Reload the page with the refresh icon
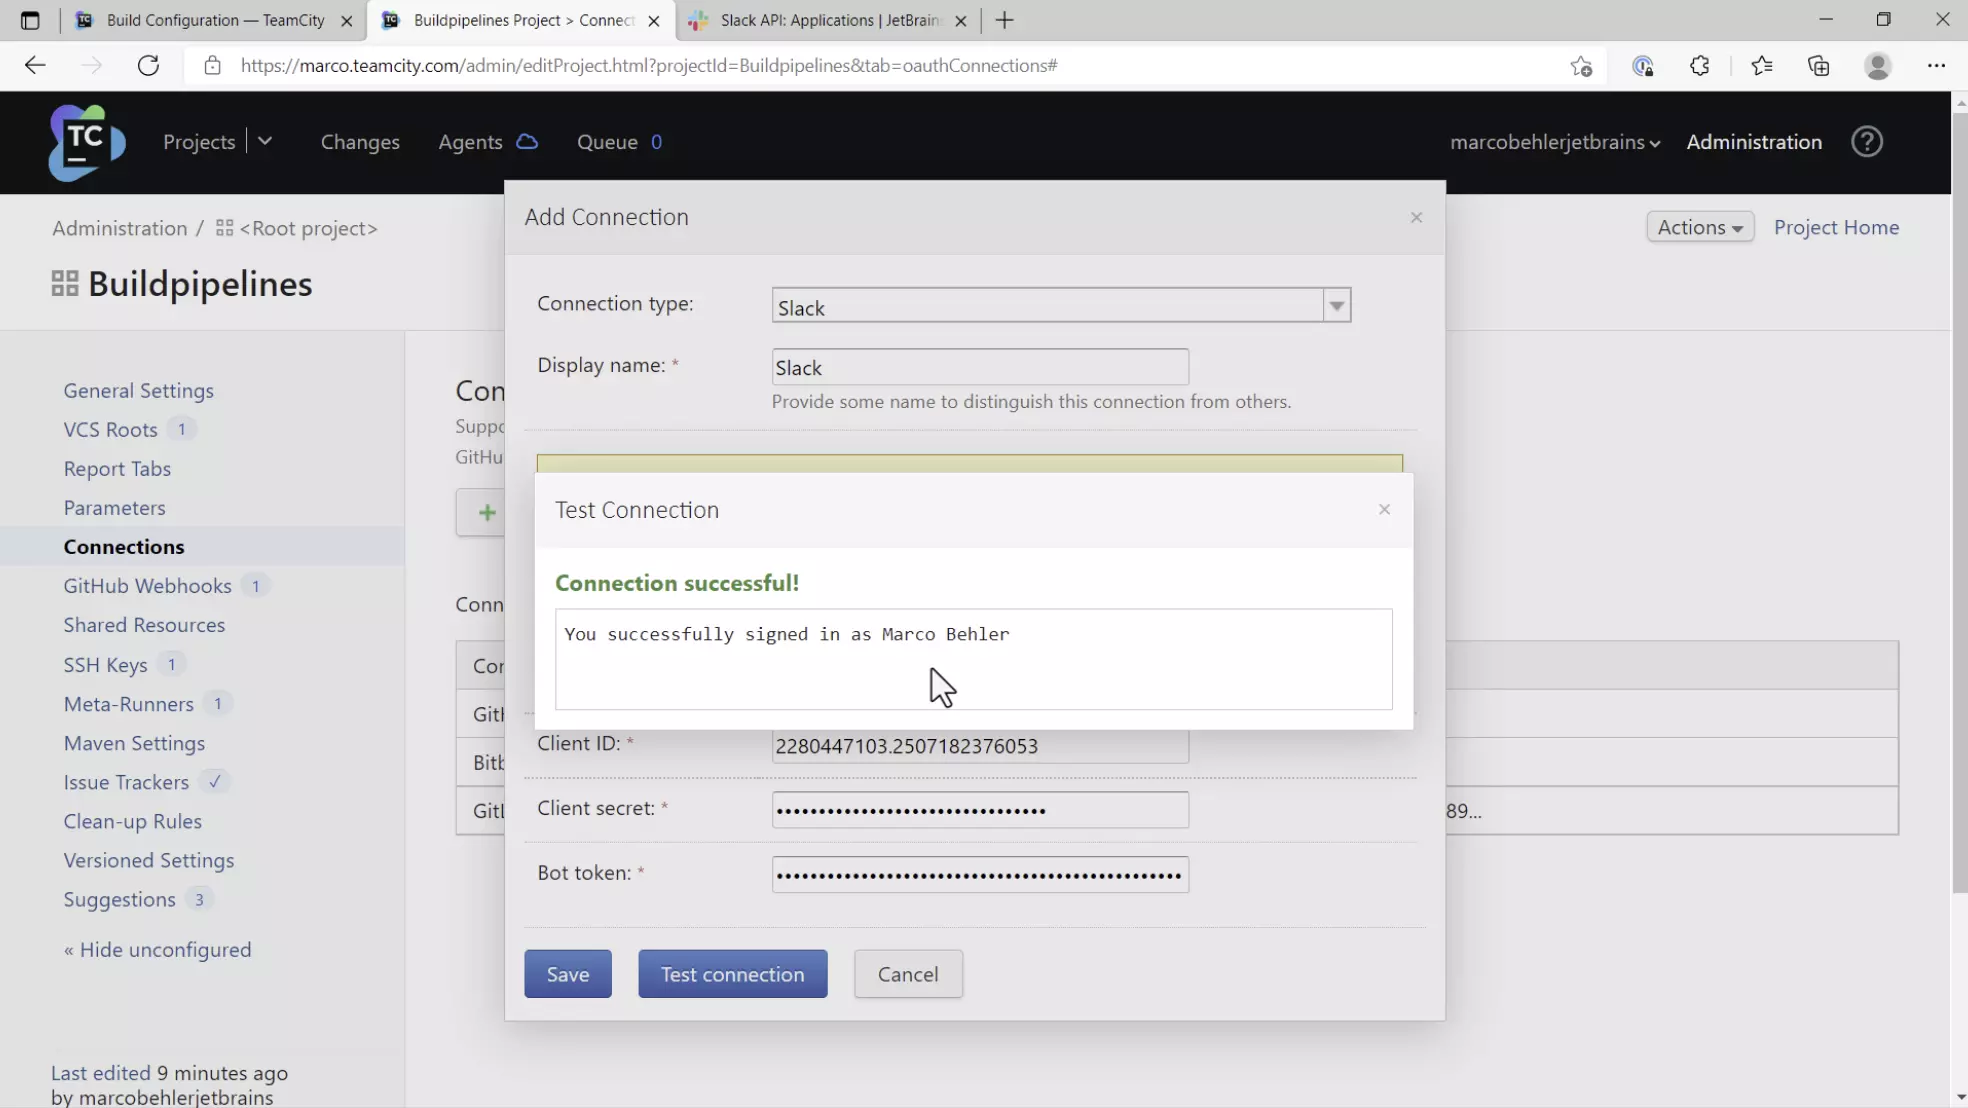The height and width of the screenshot is (1108, 1968). click(x=148, y=65)
